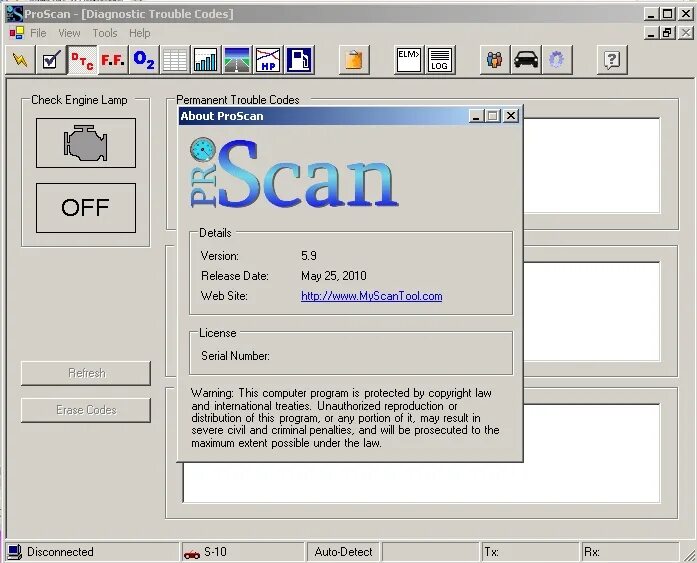
Task: Click the release date May 25, 2010
Action: [x=334, y=276]
